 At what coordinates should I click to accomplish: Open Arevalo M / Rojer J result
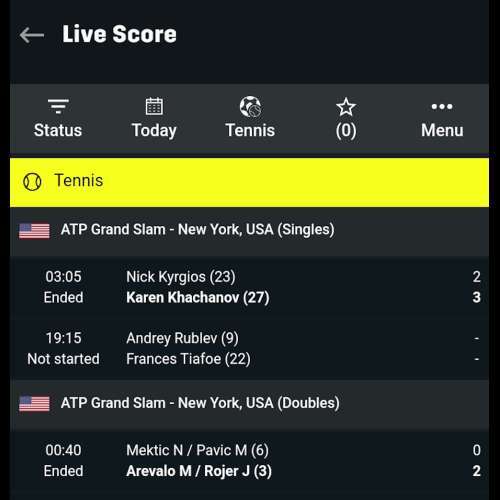[x=199, y=471]
